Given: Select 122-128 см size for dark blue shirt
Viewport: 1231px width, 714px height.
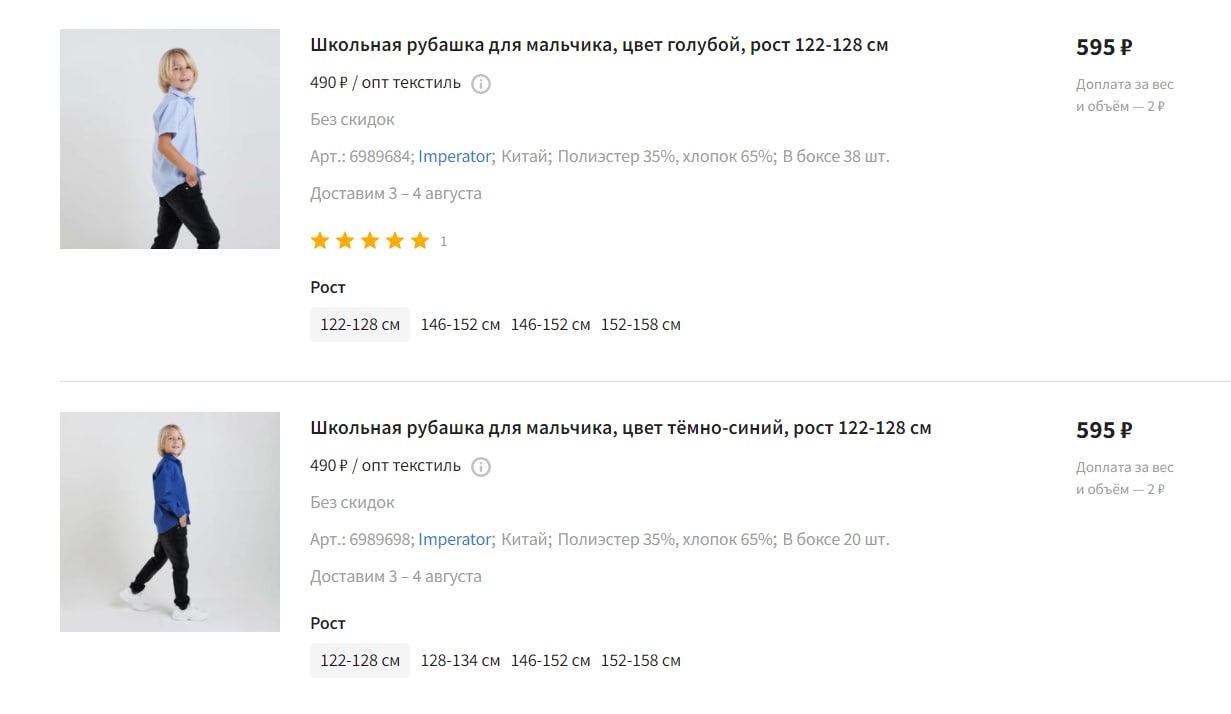Looking at the screenshot, I should (x=360, y=661).
